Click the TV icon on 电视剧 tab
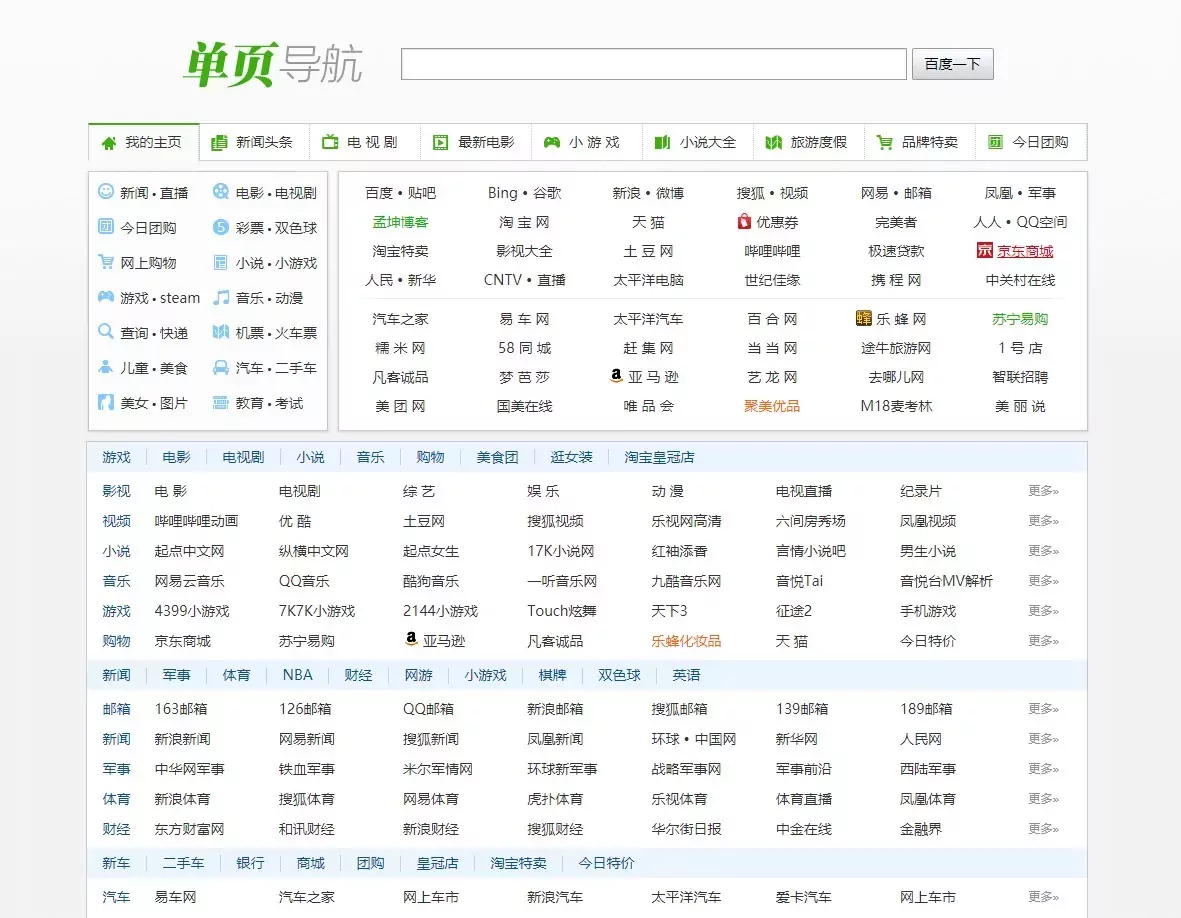Viewport: 1181px width, 918px height. click(x=330, y=142)
